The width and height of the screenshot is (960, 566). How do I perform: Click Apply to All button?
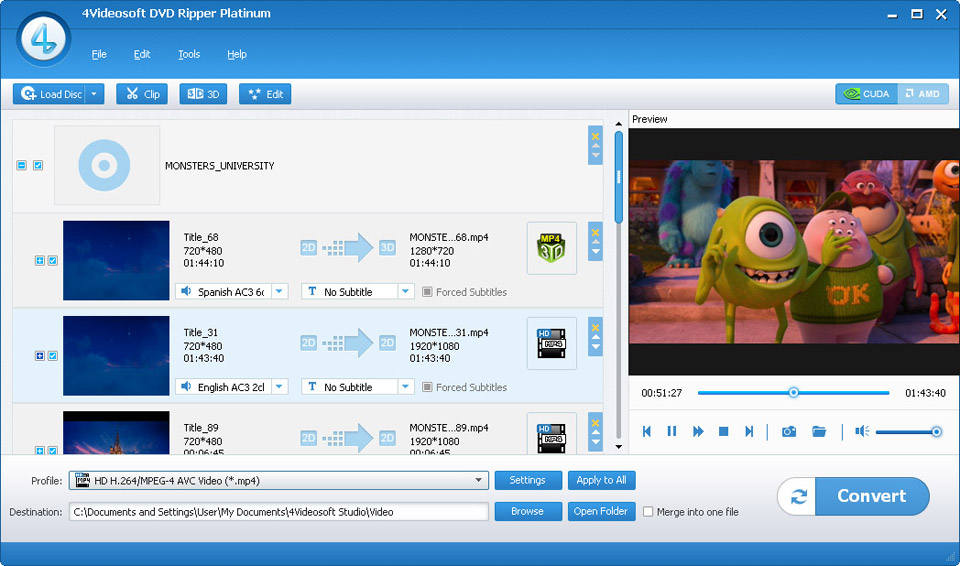point(601,480)
